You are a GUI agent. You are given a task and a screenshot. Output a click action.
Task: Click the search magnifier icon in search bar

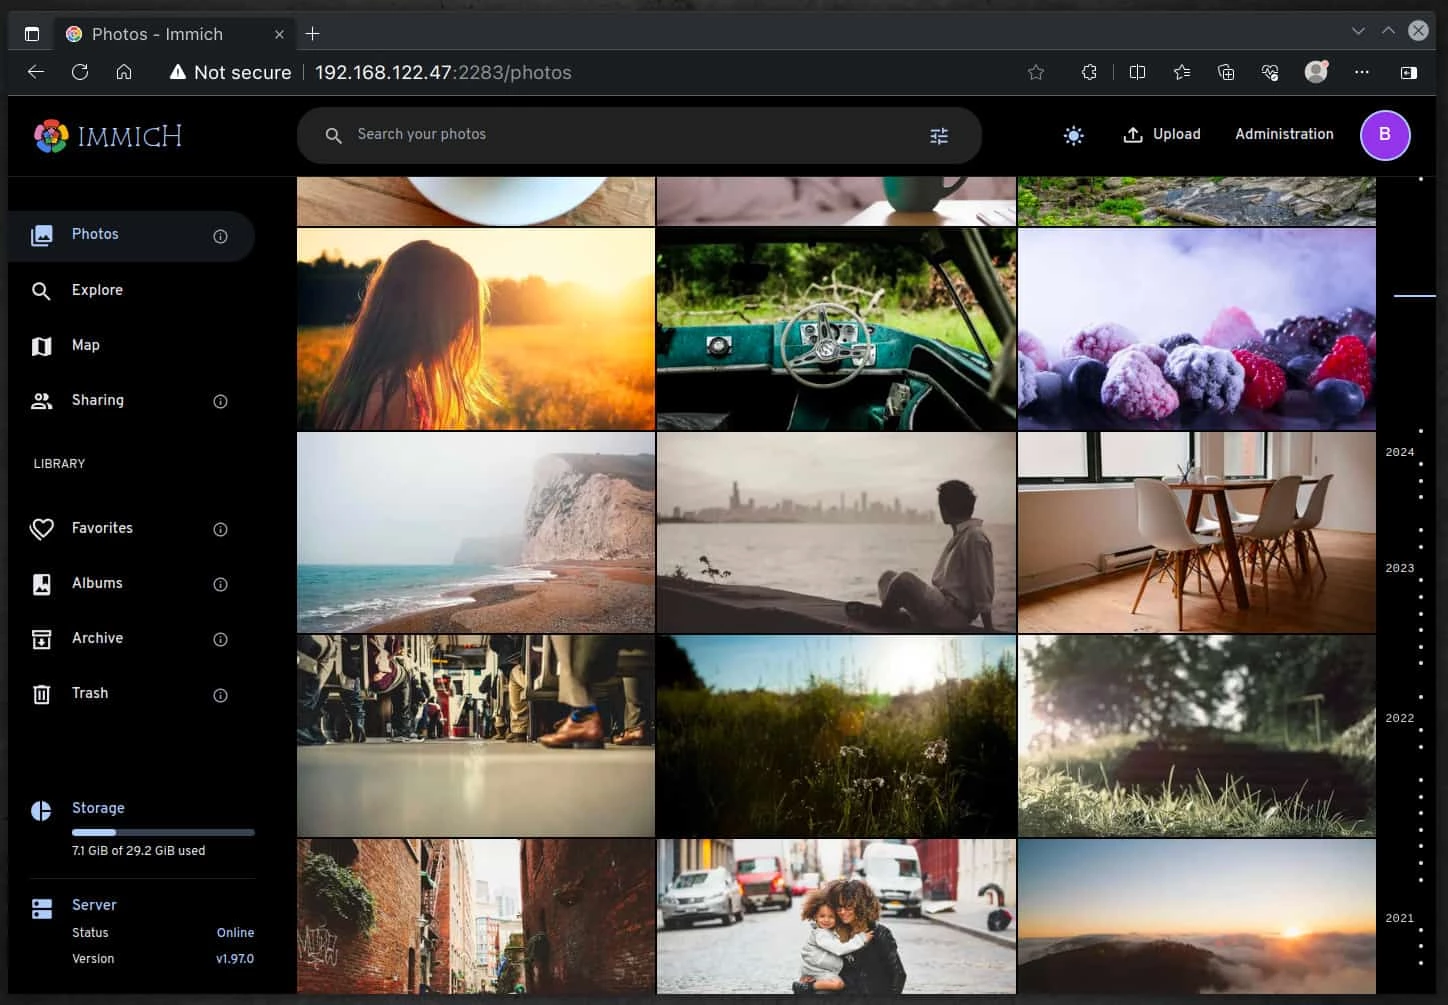pos(334,135)
